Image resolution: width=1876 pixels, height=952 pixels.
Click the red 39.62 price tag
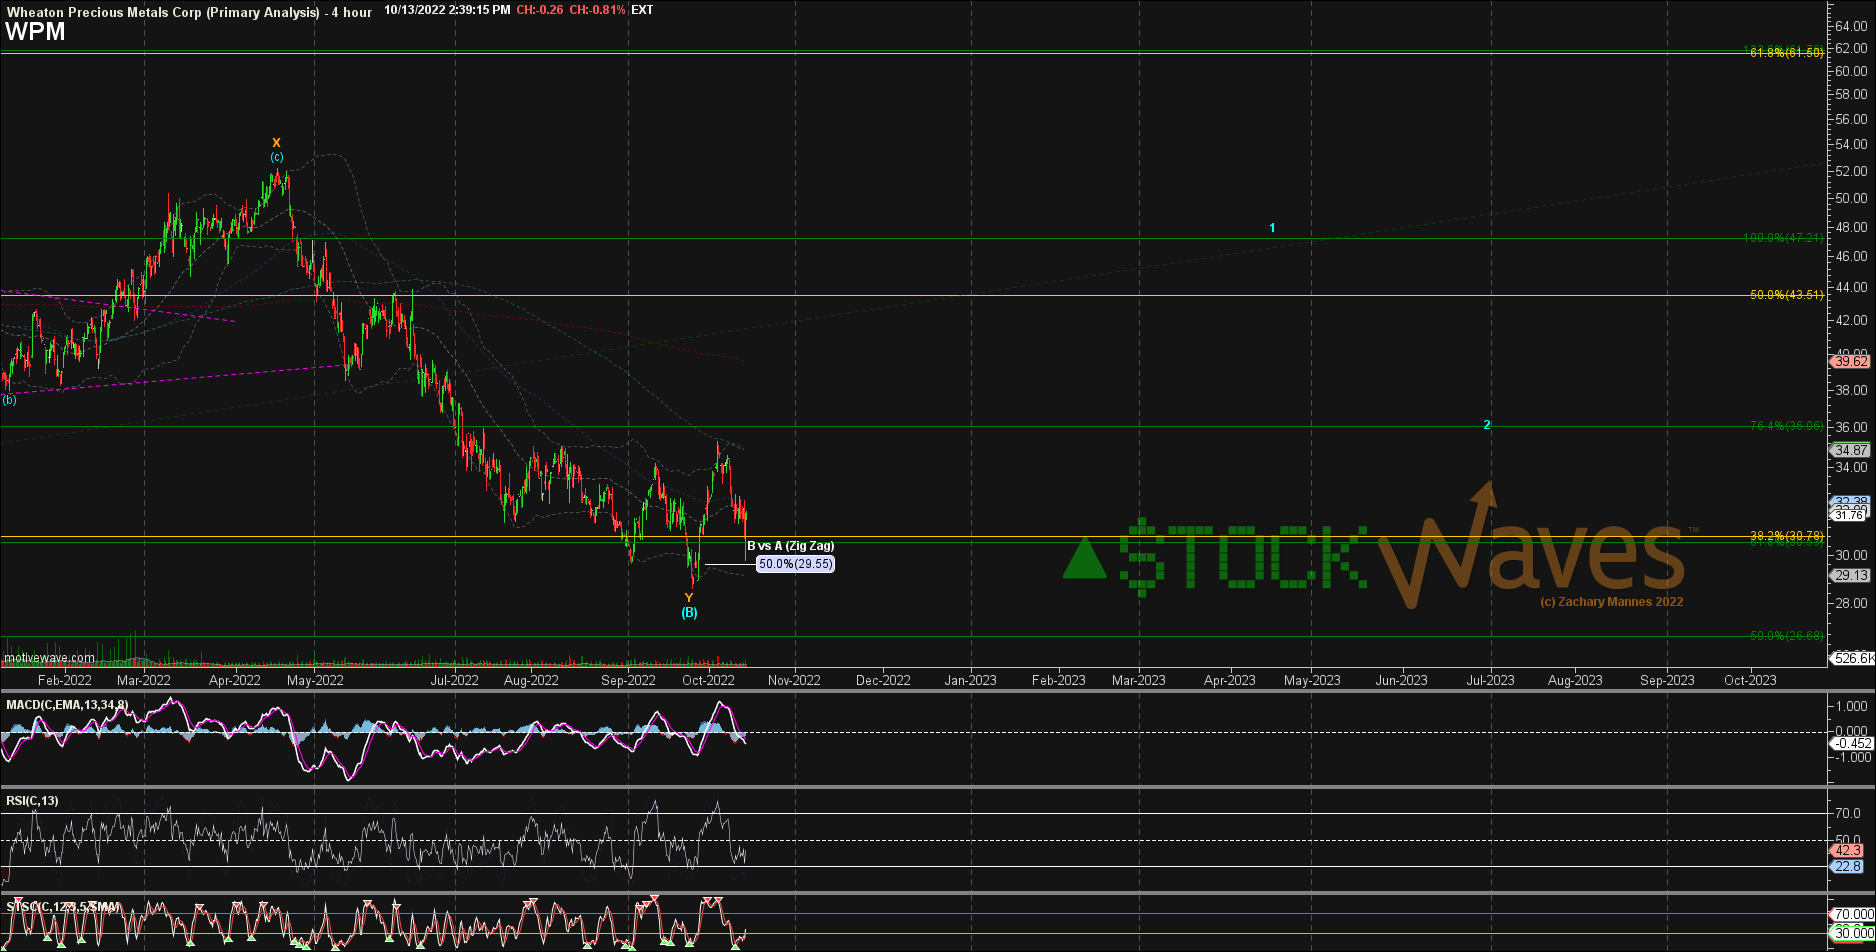click(x=1850, y=362)
